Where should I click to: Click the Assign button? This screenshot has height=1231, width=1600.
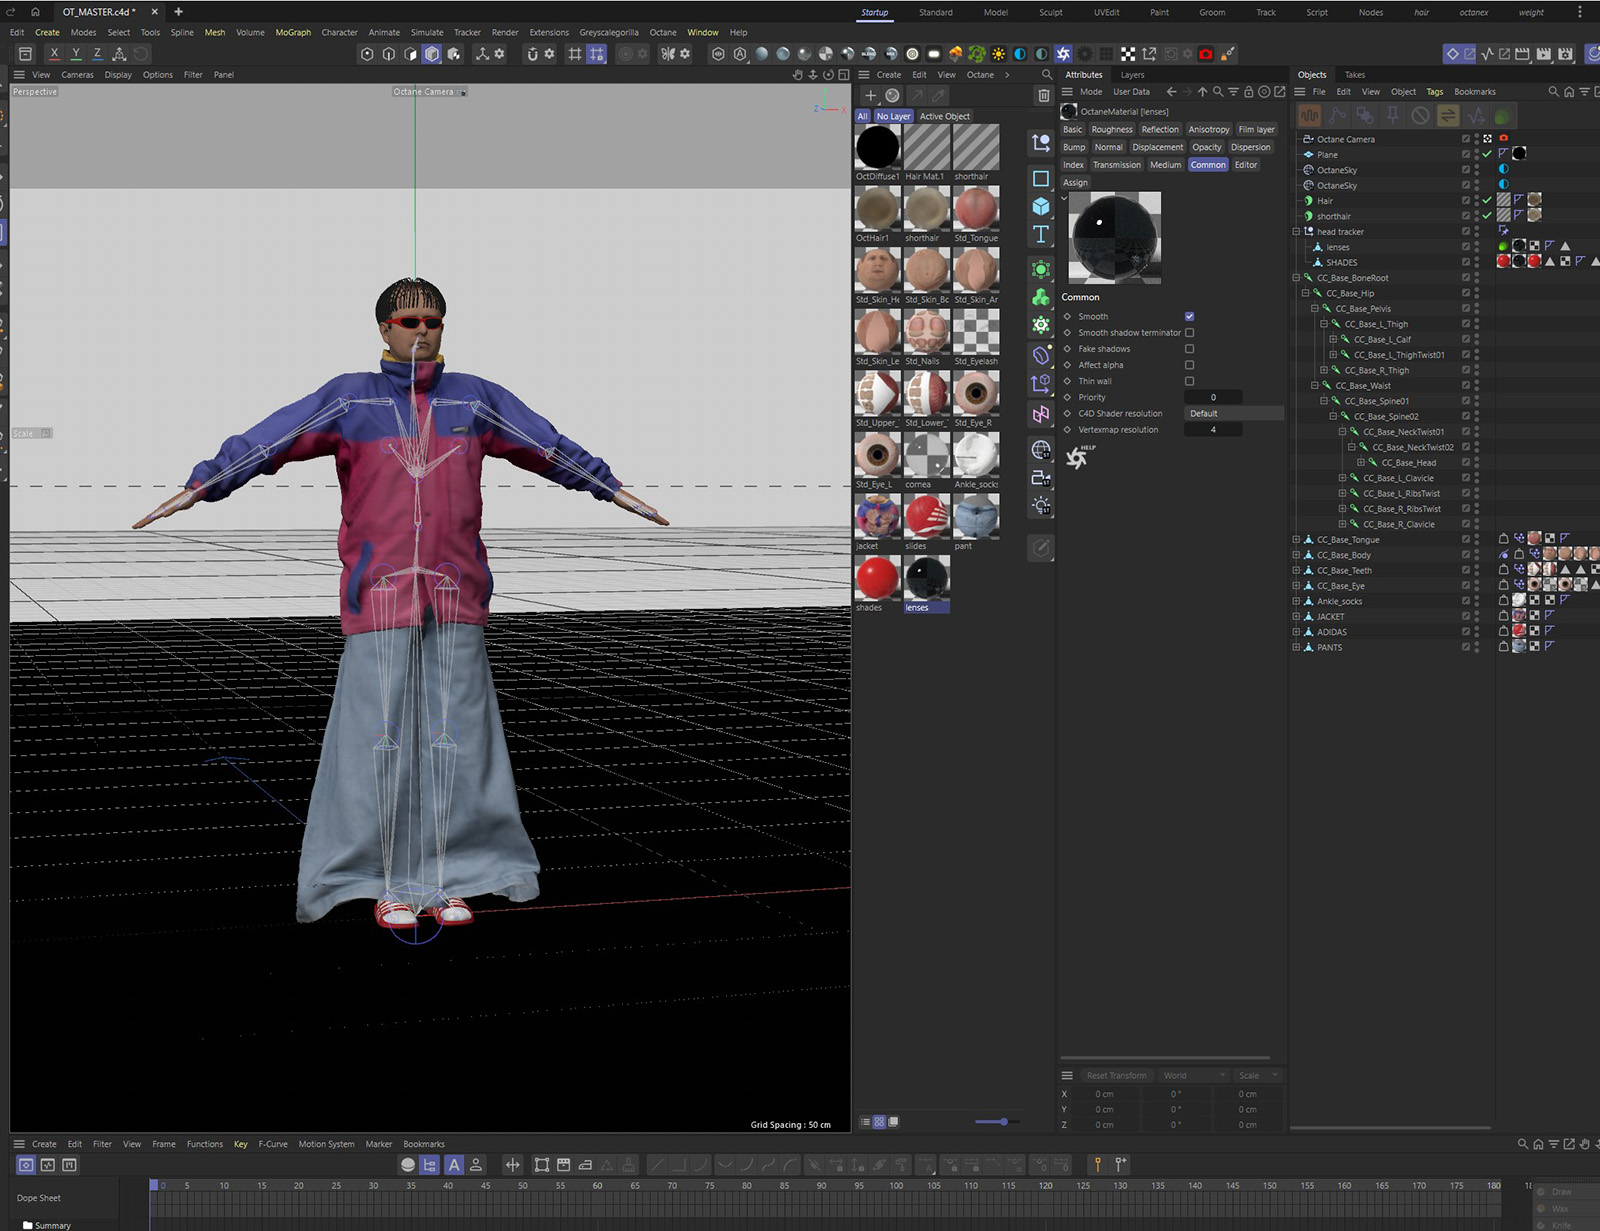click(1075, 183)
